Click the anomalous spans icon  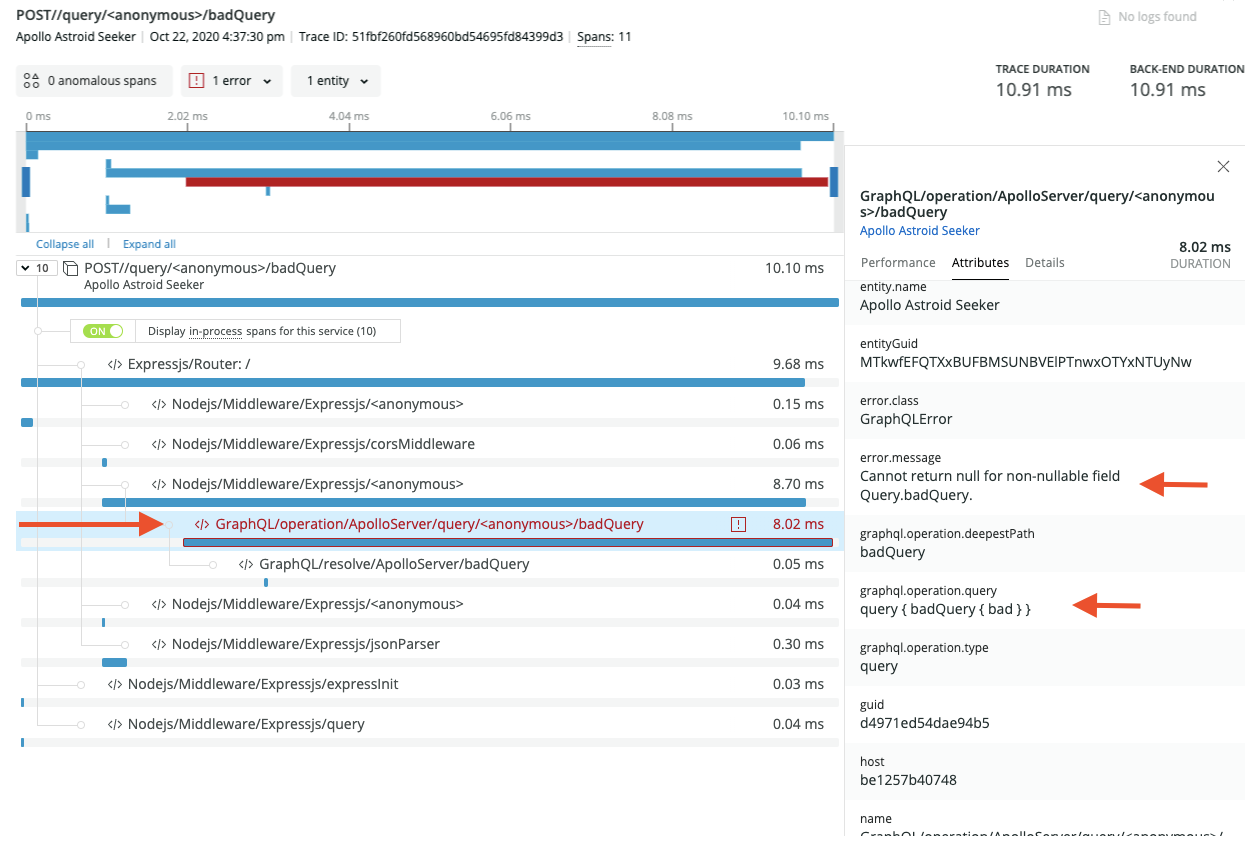(x=31, y=81)
